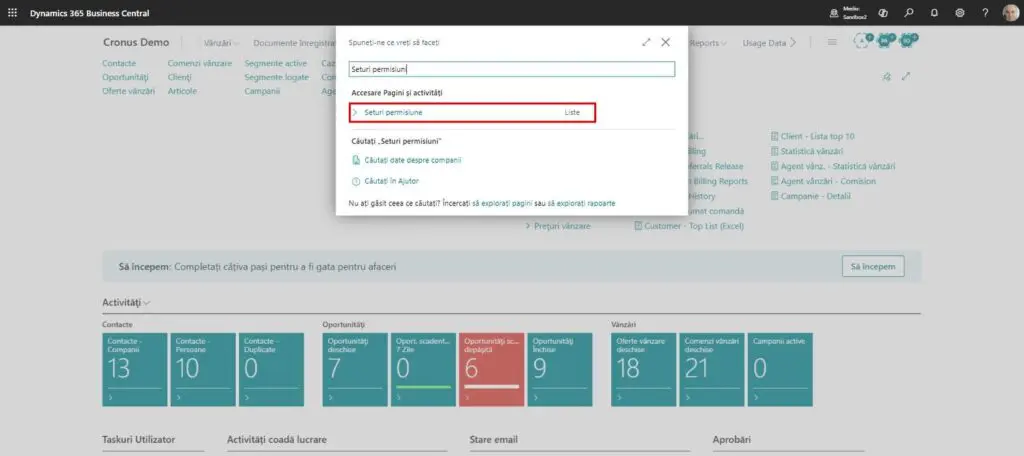
Task: Open the Oportunități închise tile showing 9
Action: coord(560,370)
